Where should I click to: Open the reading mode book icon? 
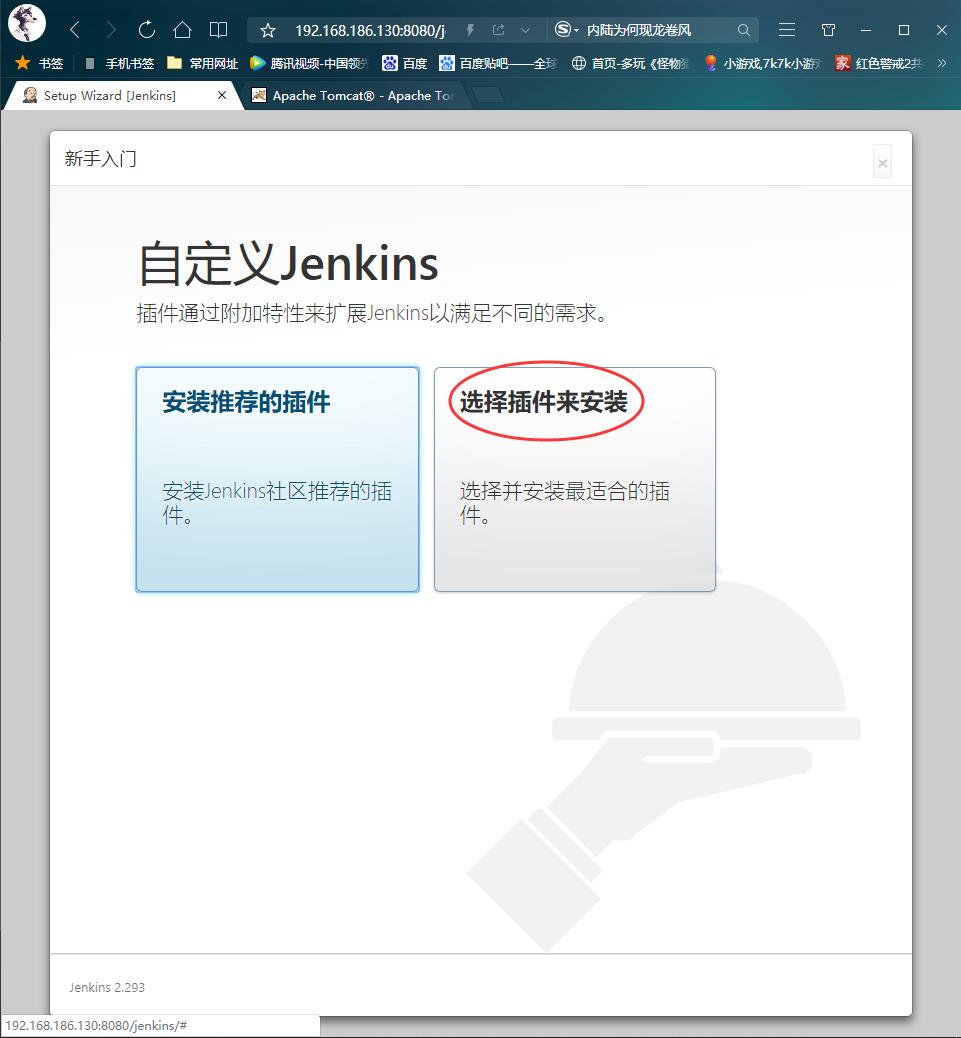click(x=218, y=30)
